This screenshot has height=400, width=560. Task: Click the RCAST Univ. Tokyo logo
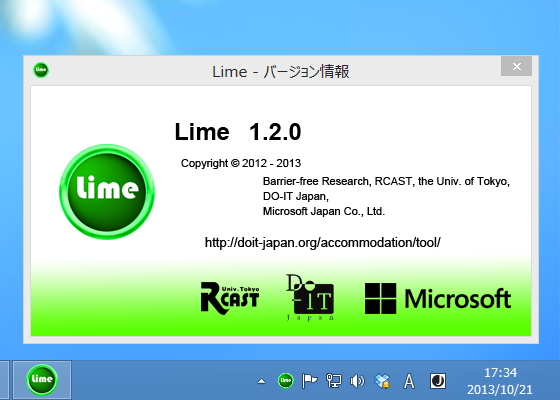pyautogui.click(x=230, y=298)
